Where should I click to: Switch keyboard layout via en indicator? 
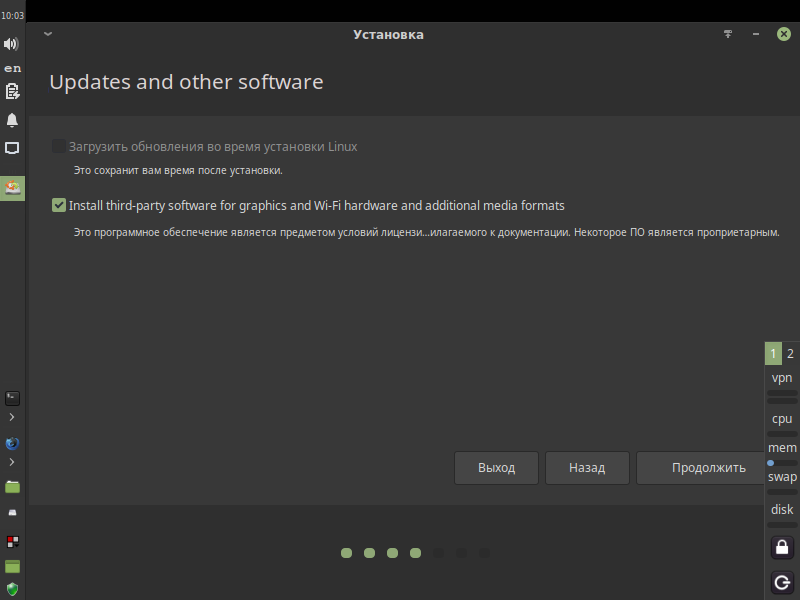click(13, 68)
